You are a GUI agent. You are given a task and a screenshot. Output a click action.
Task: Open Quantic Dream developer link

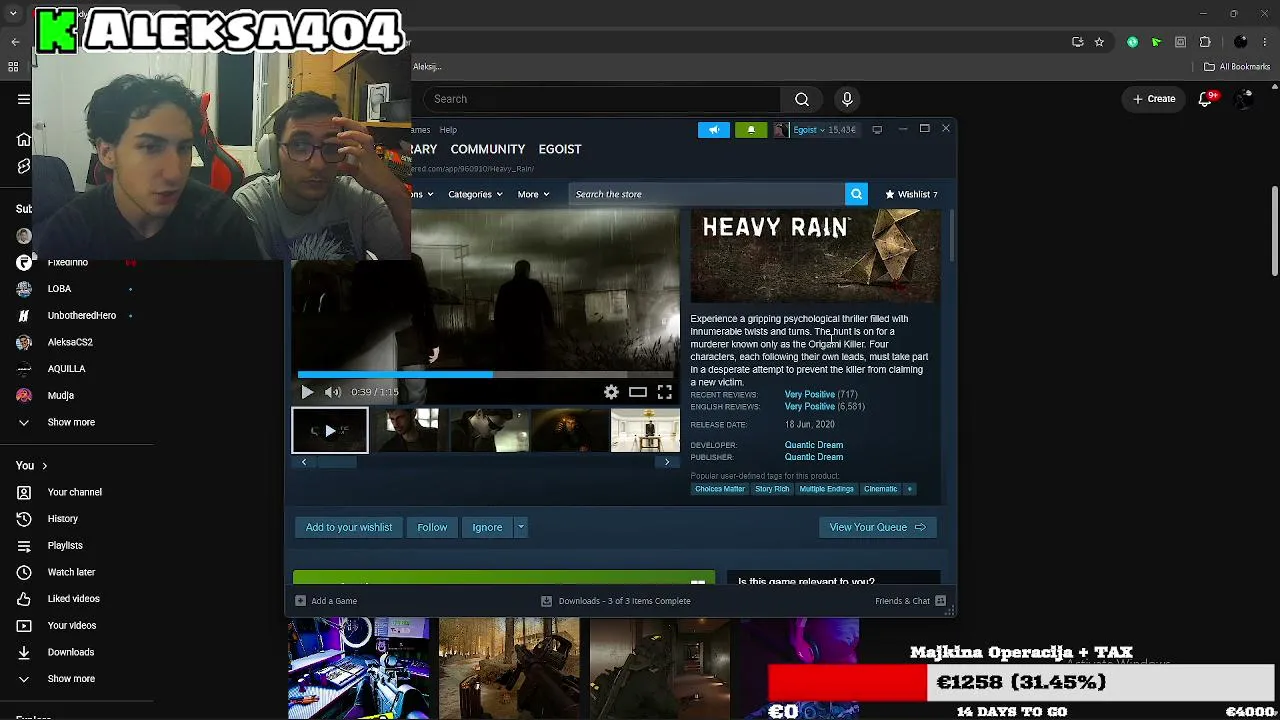(x=814, y=445)
